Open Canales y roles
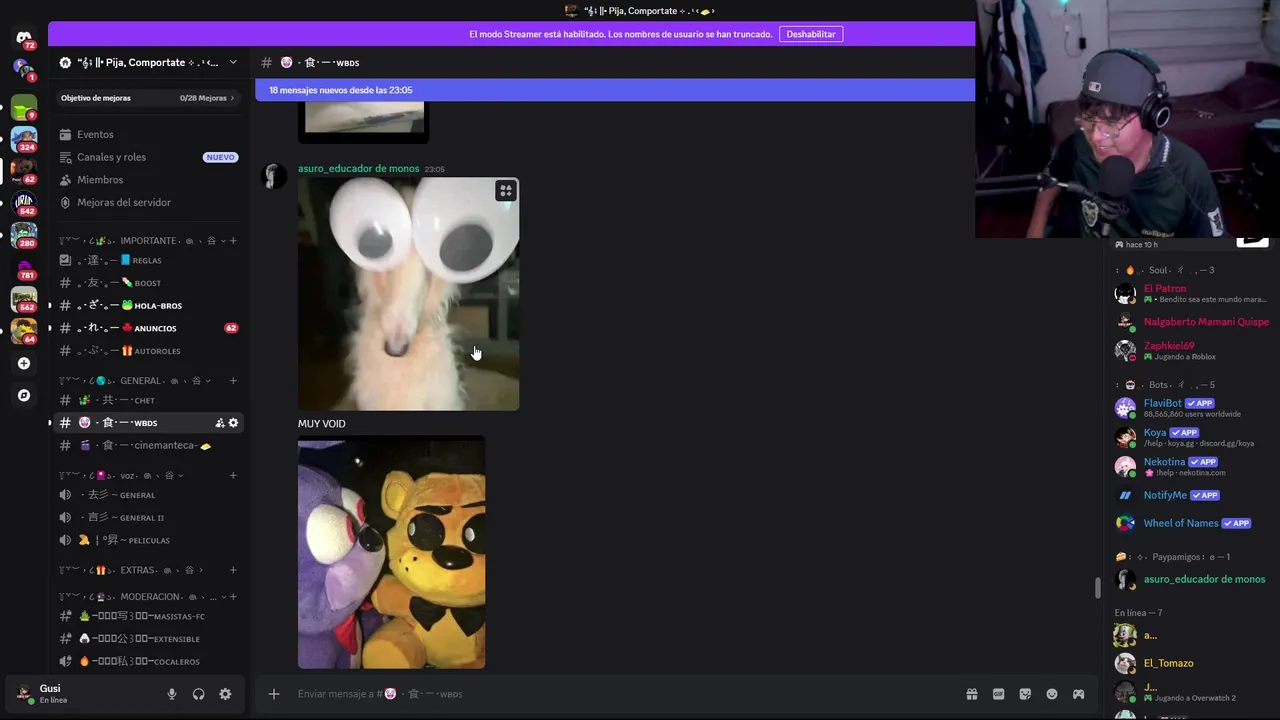Image resolution: width=1280 pixels, height=720 pixels. click(148, 157)
